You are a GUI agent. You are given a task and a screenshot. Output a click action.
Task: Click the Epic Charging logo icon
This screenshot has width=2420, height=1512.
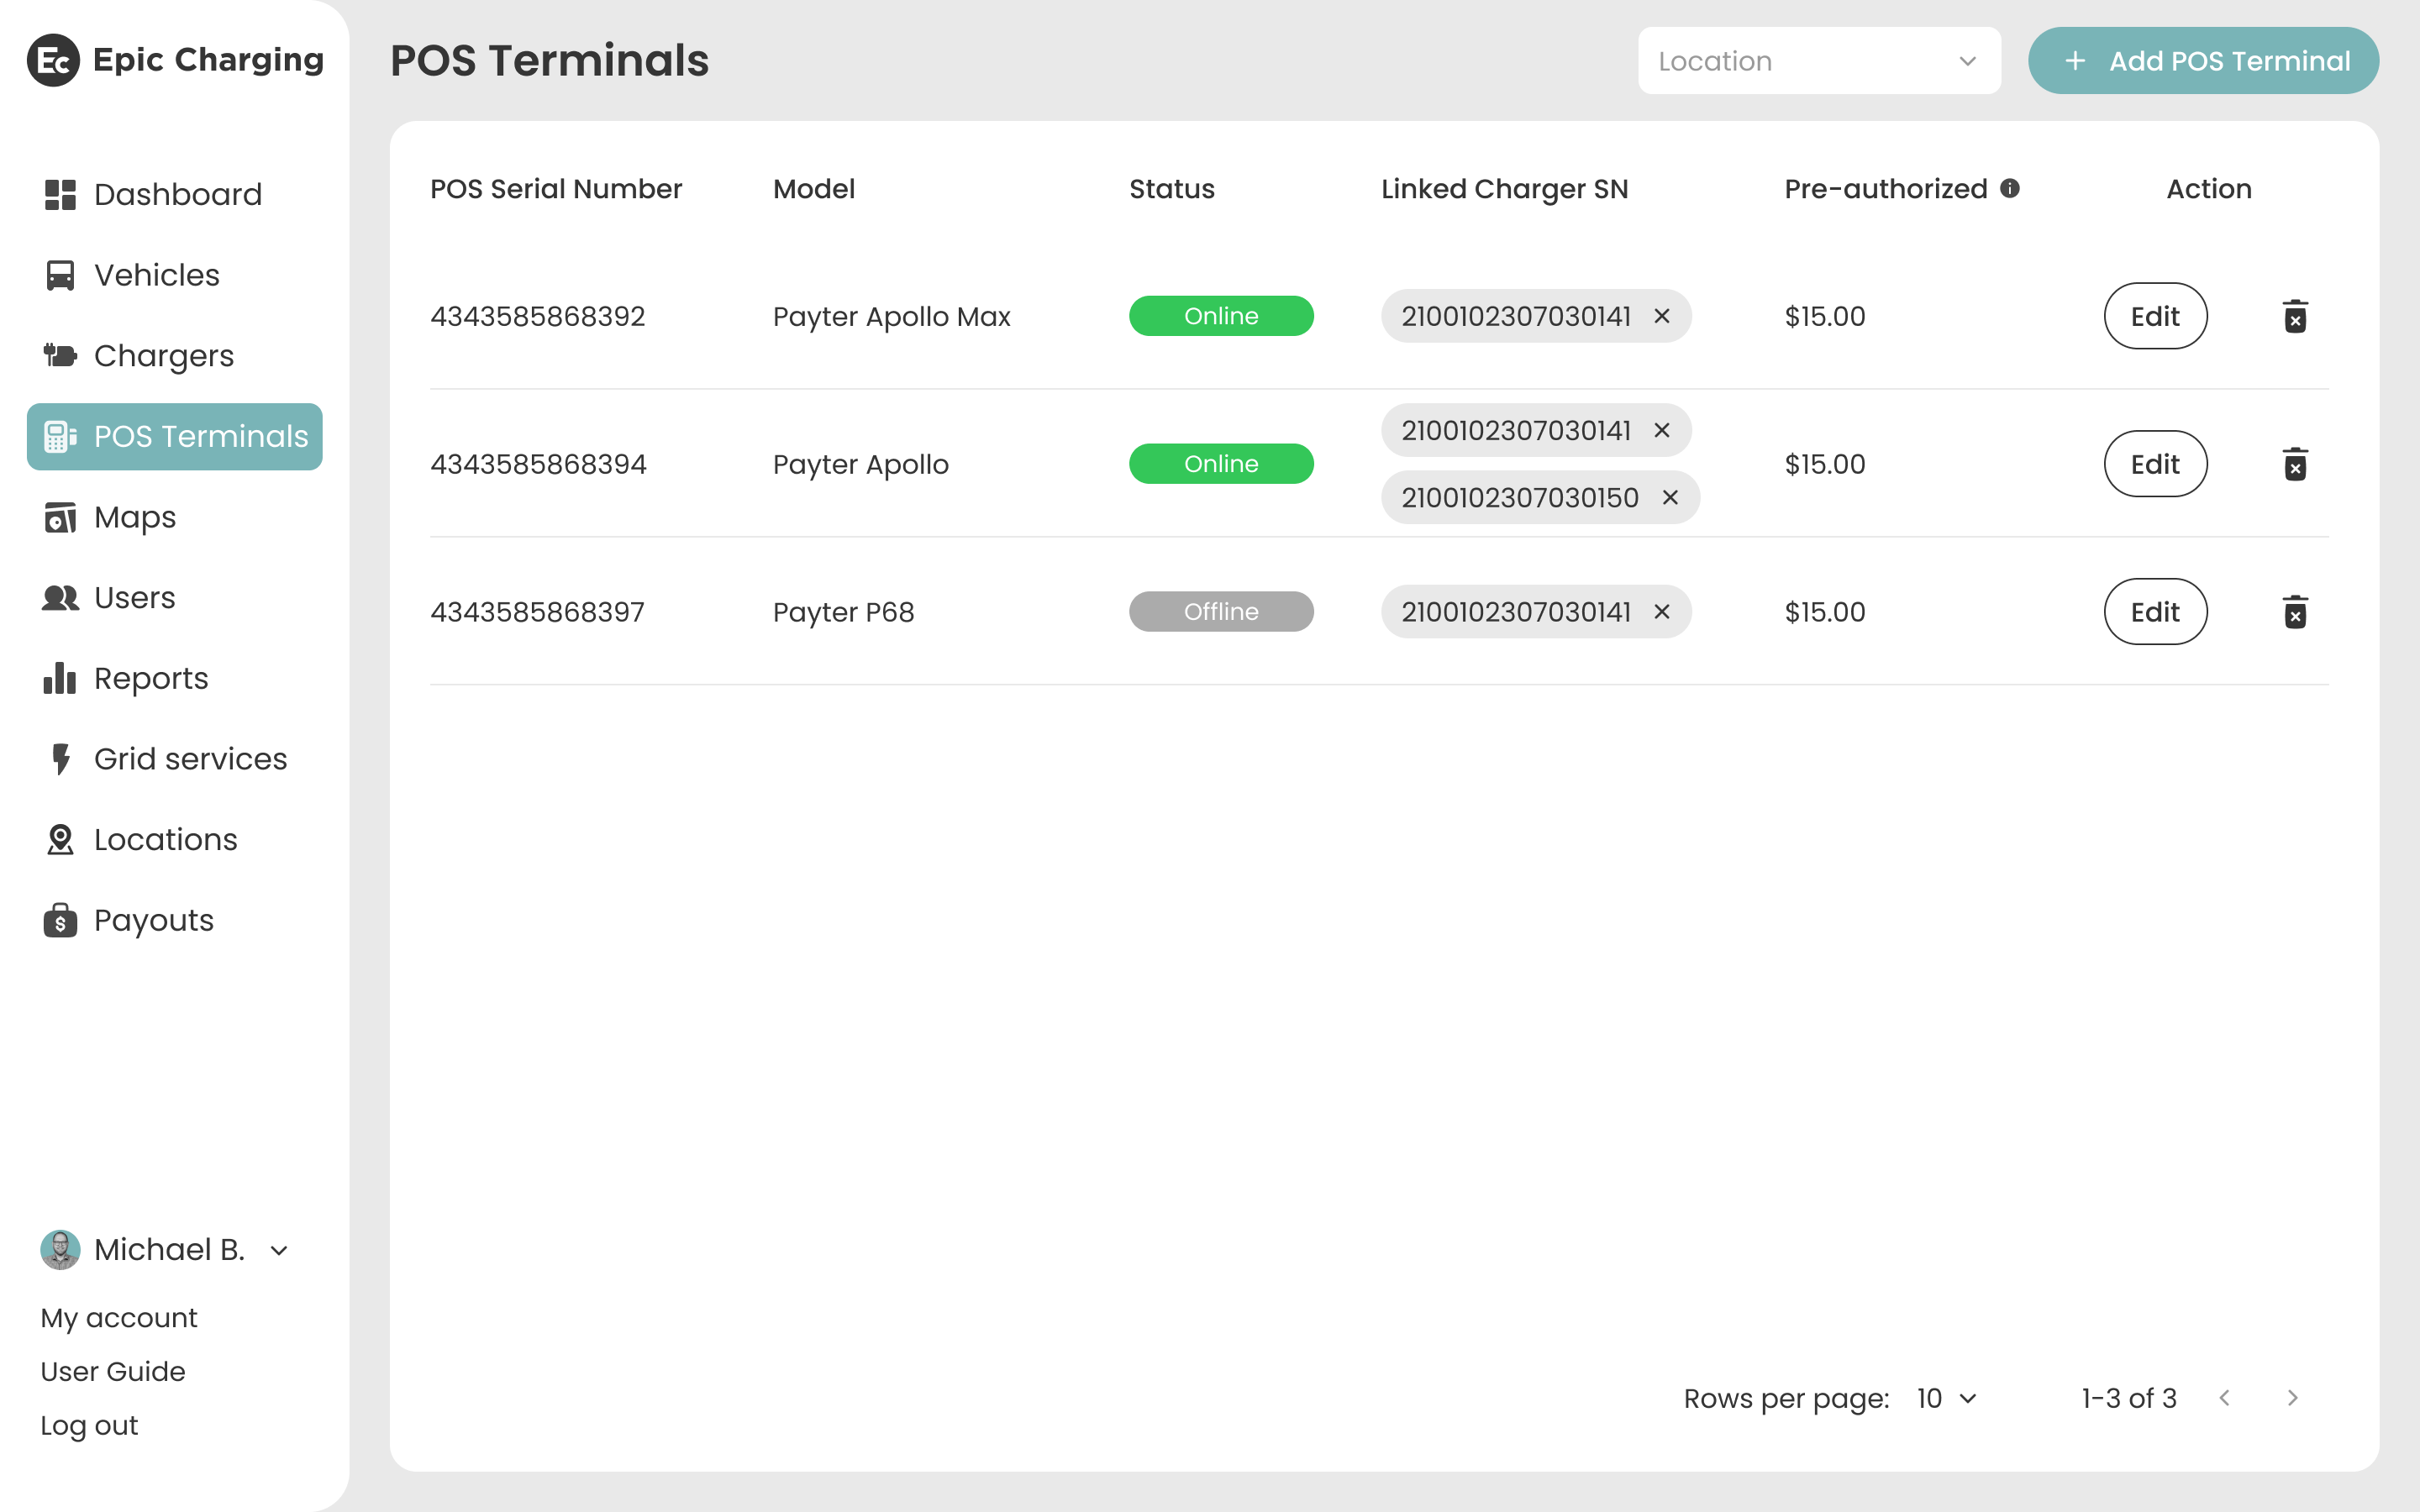click(53, 60)
